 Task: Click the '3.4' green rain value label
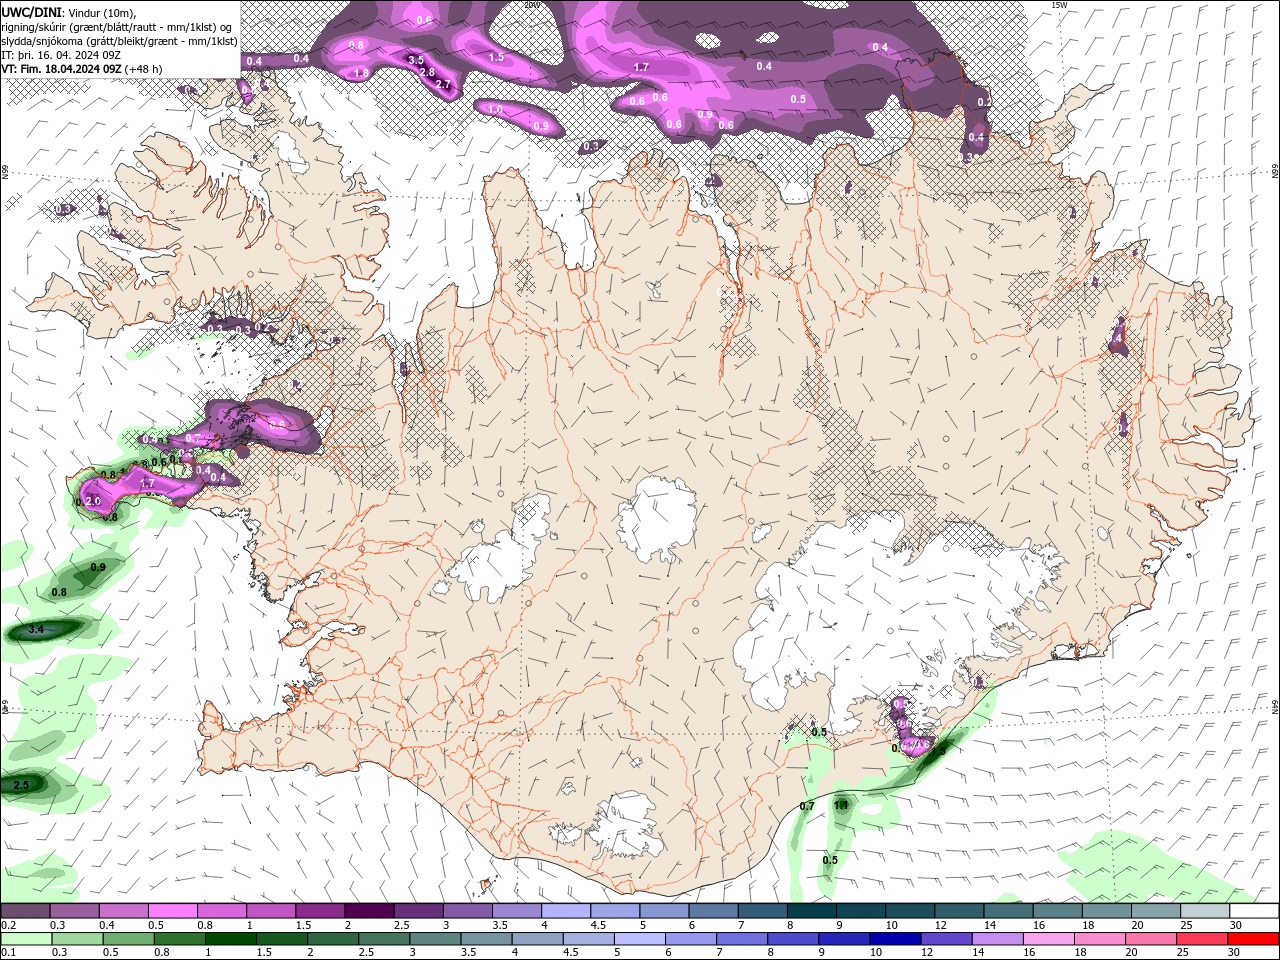click(x=37, y=629)
